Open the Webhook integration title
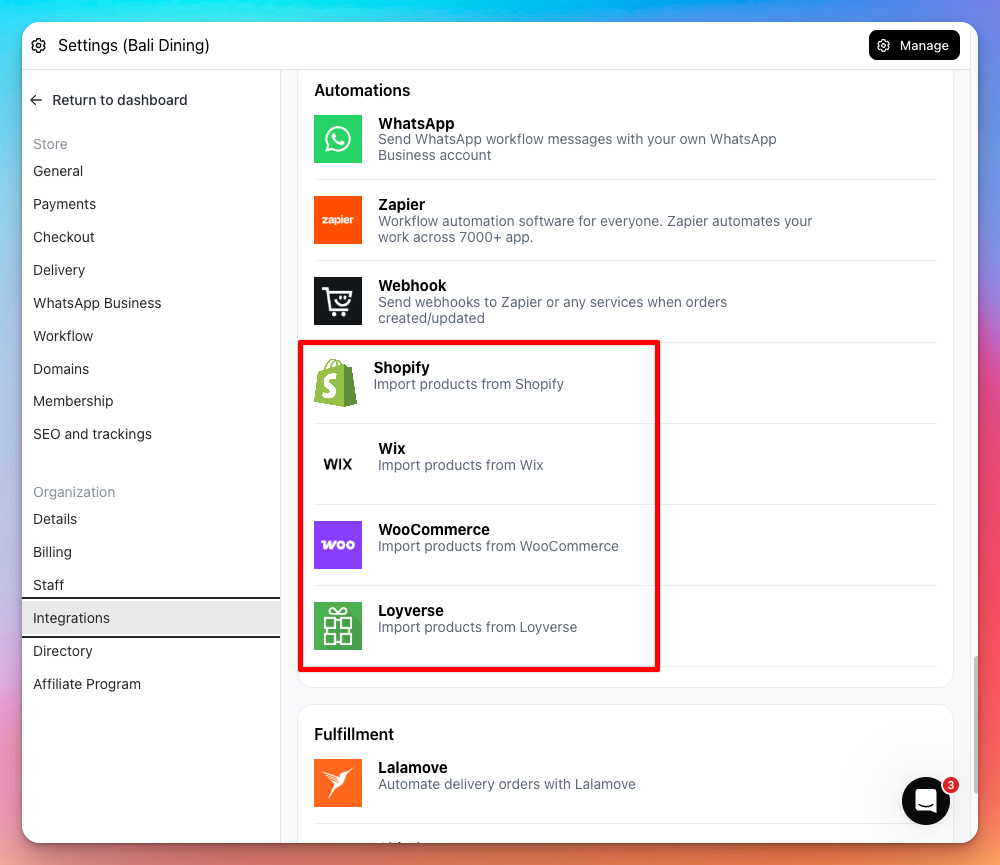This screenshot has height=865, width=1000. pyautogui.click(x=412, y=286)
